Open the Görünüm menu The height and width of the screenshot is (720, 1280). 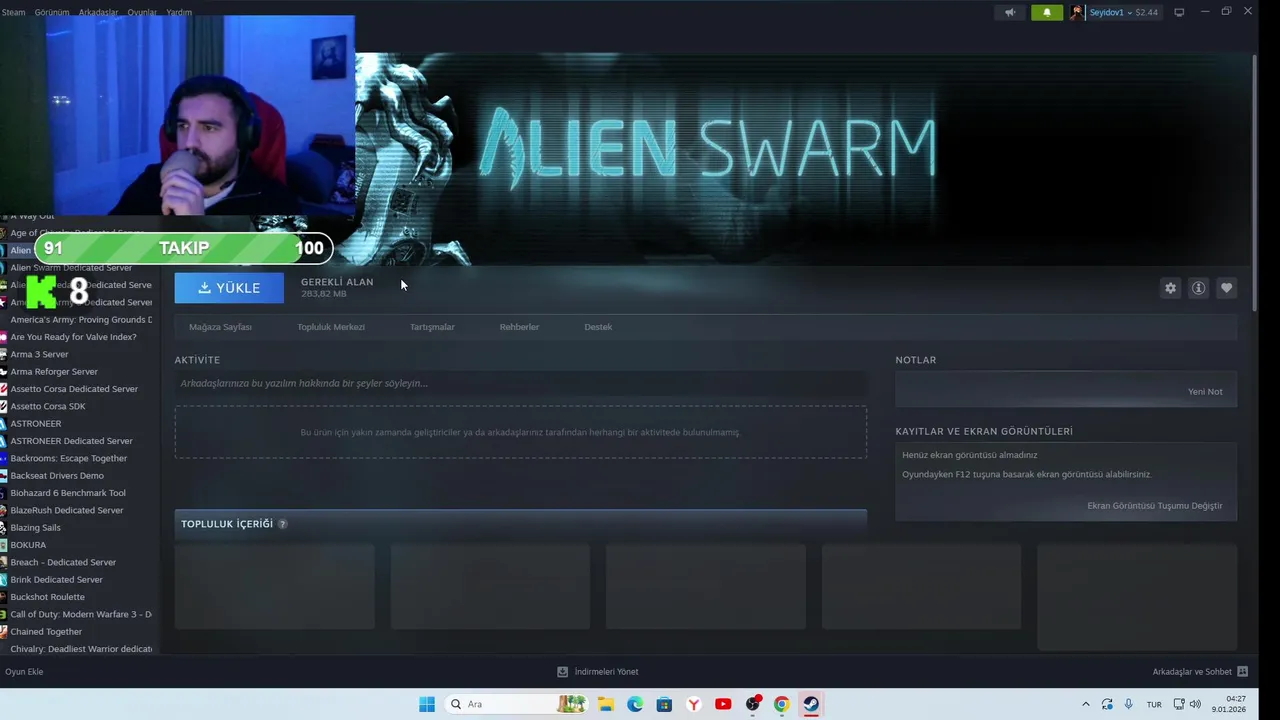[52, 12]
